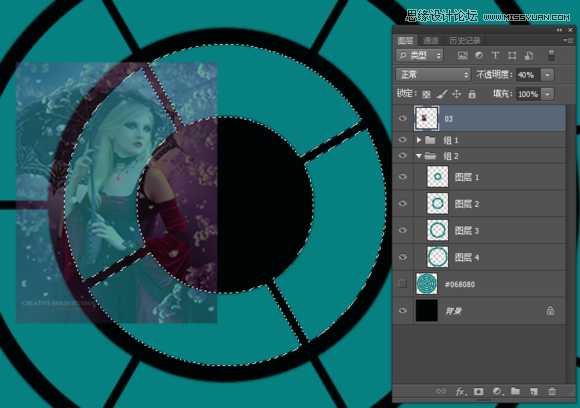Open layers panel flyout menu

pyautogui.click(x=568, y=40)
